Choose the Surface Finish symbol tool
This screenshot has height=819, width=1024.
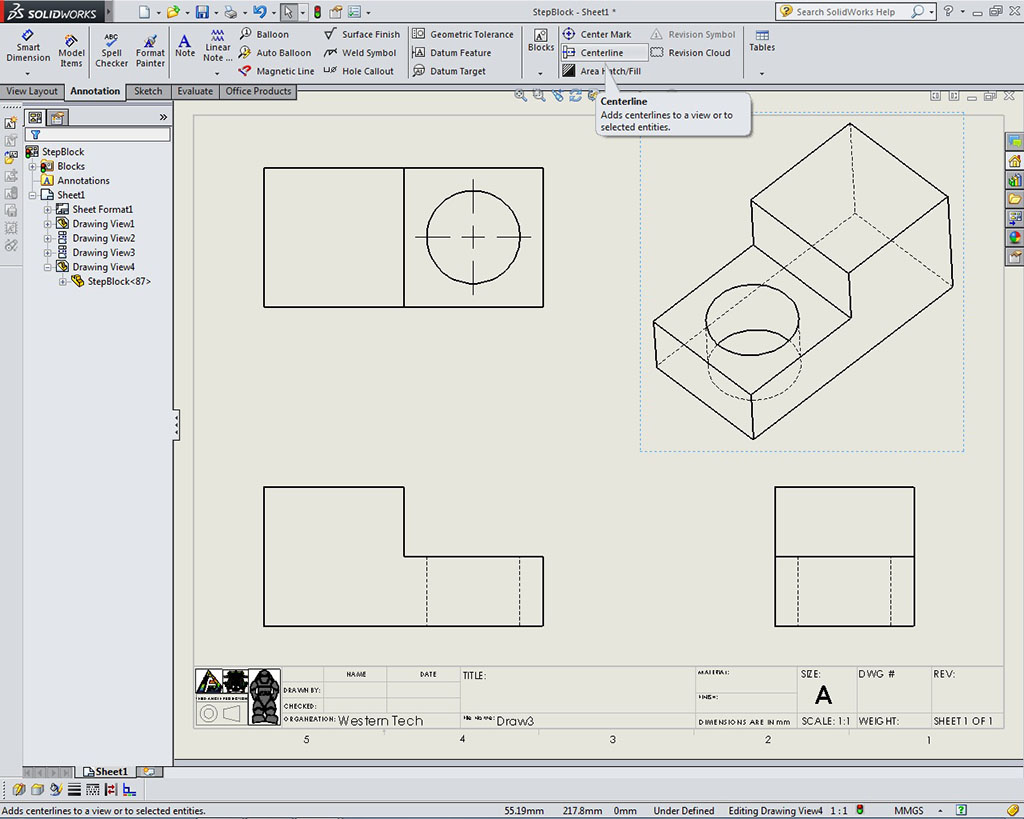[369, 34]
